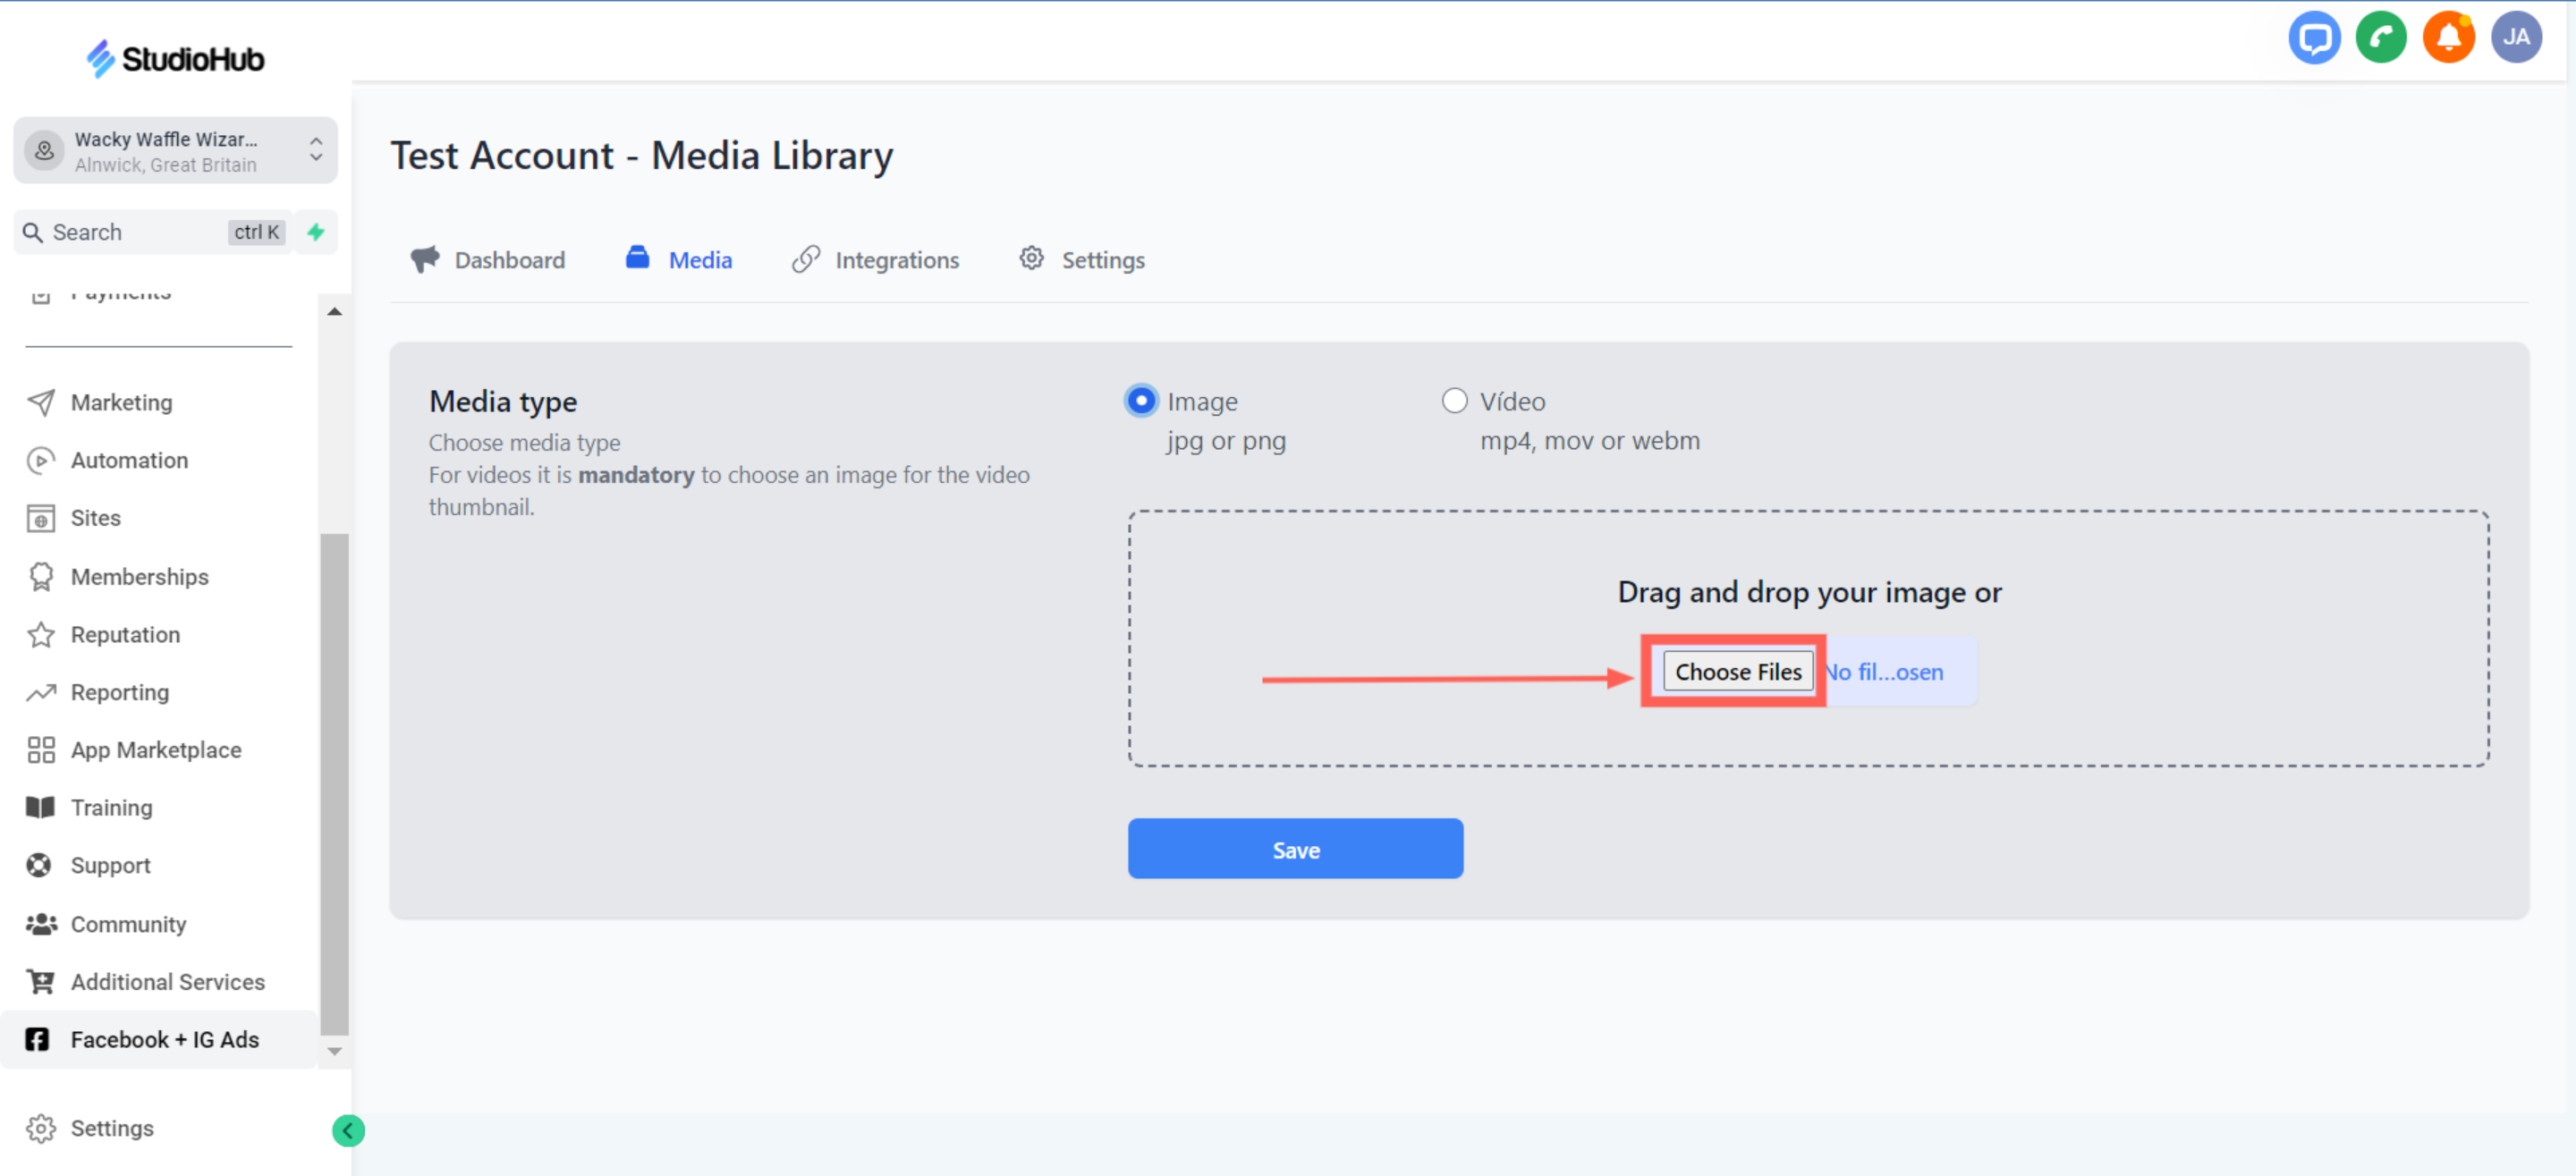This screenshot has width=2576, height=1176.
Task: Select the Video media type radio
Action: 1454,401
